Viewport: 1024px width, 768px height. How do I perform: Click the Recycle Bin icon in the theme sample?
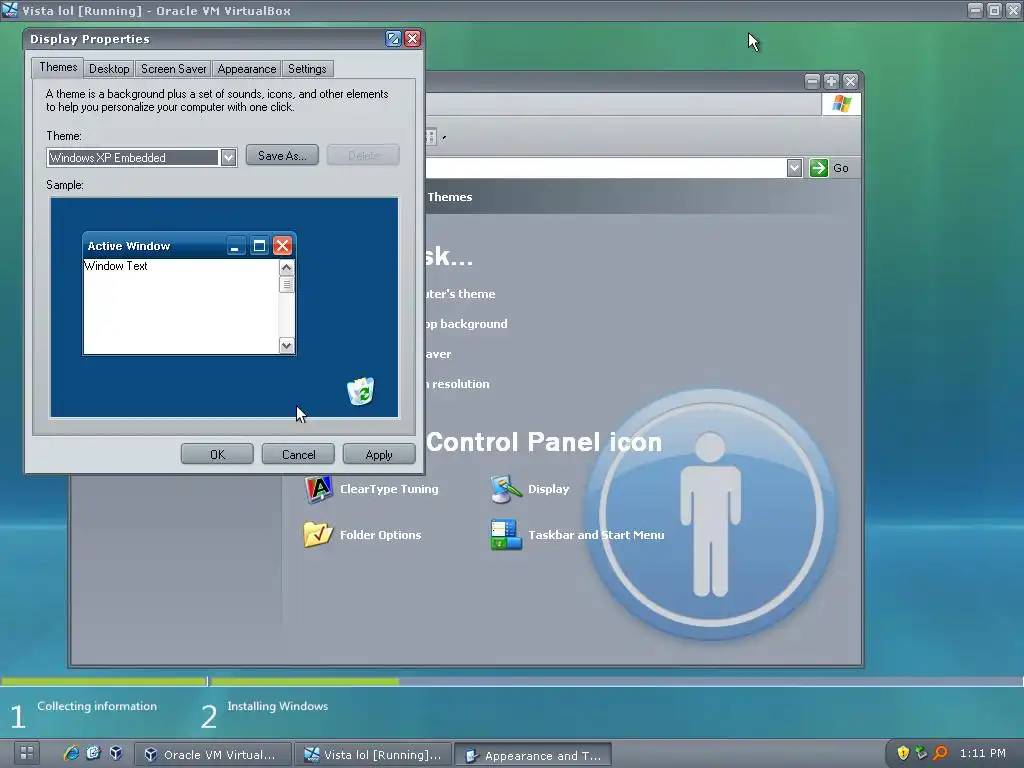point(360,391)
